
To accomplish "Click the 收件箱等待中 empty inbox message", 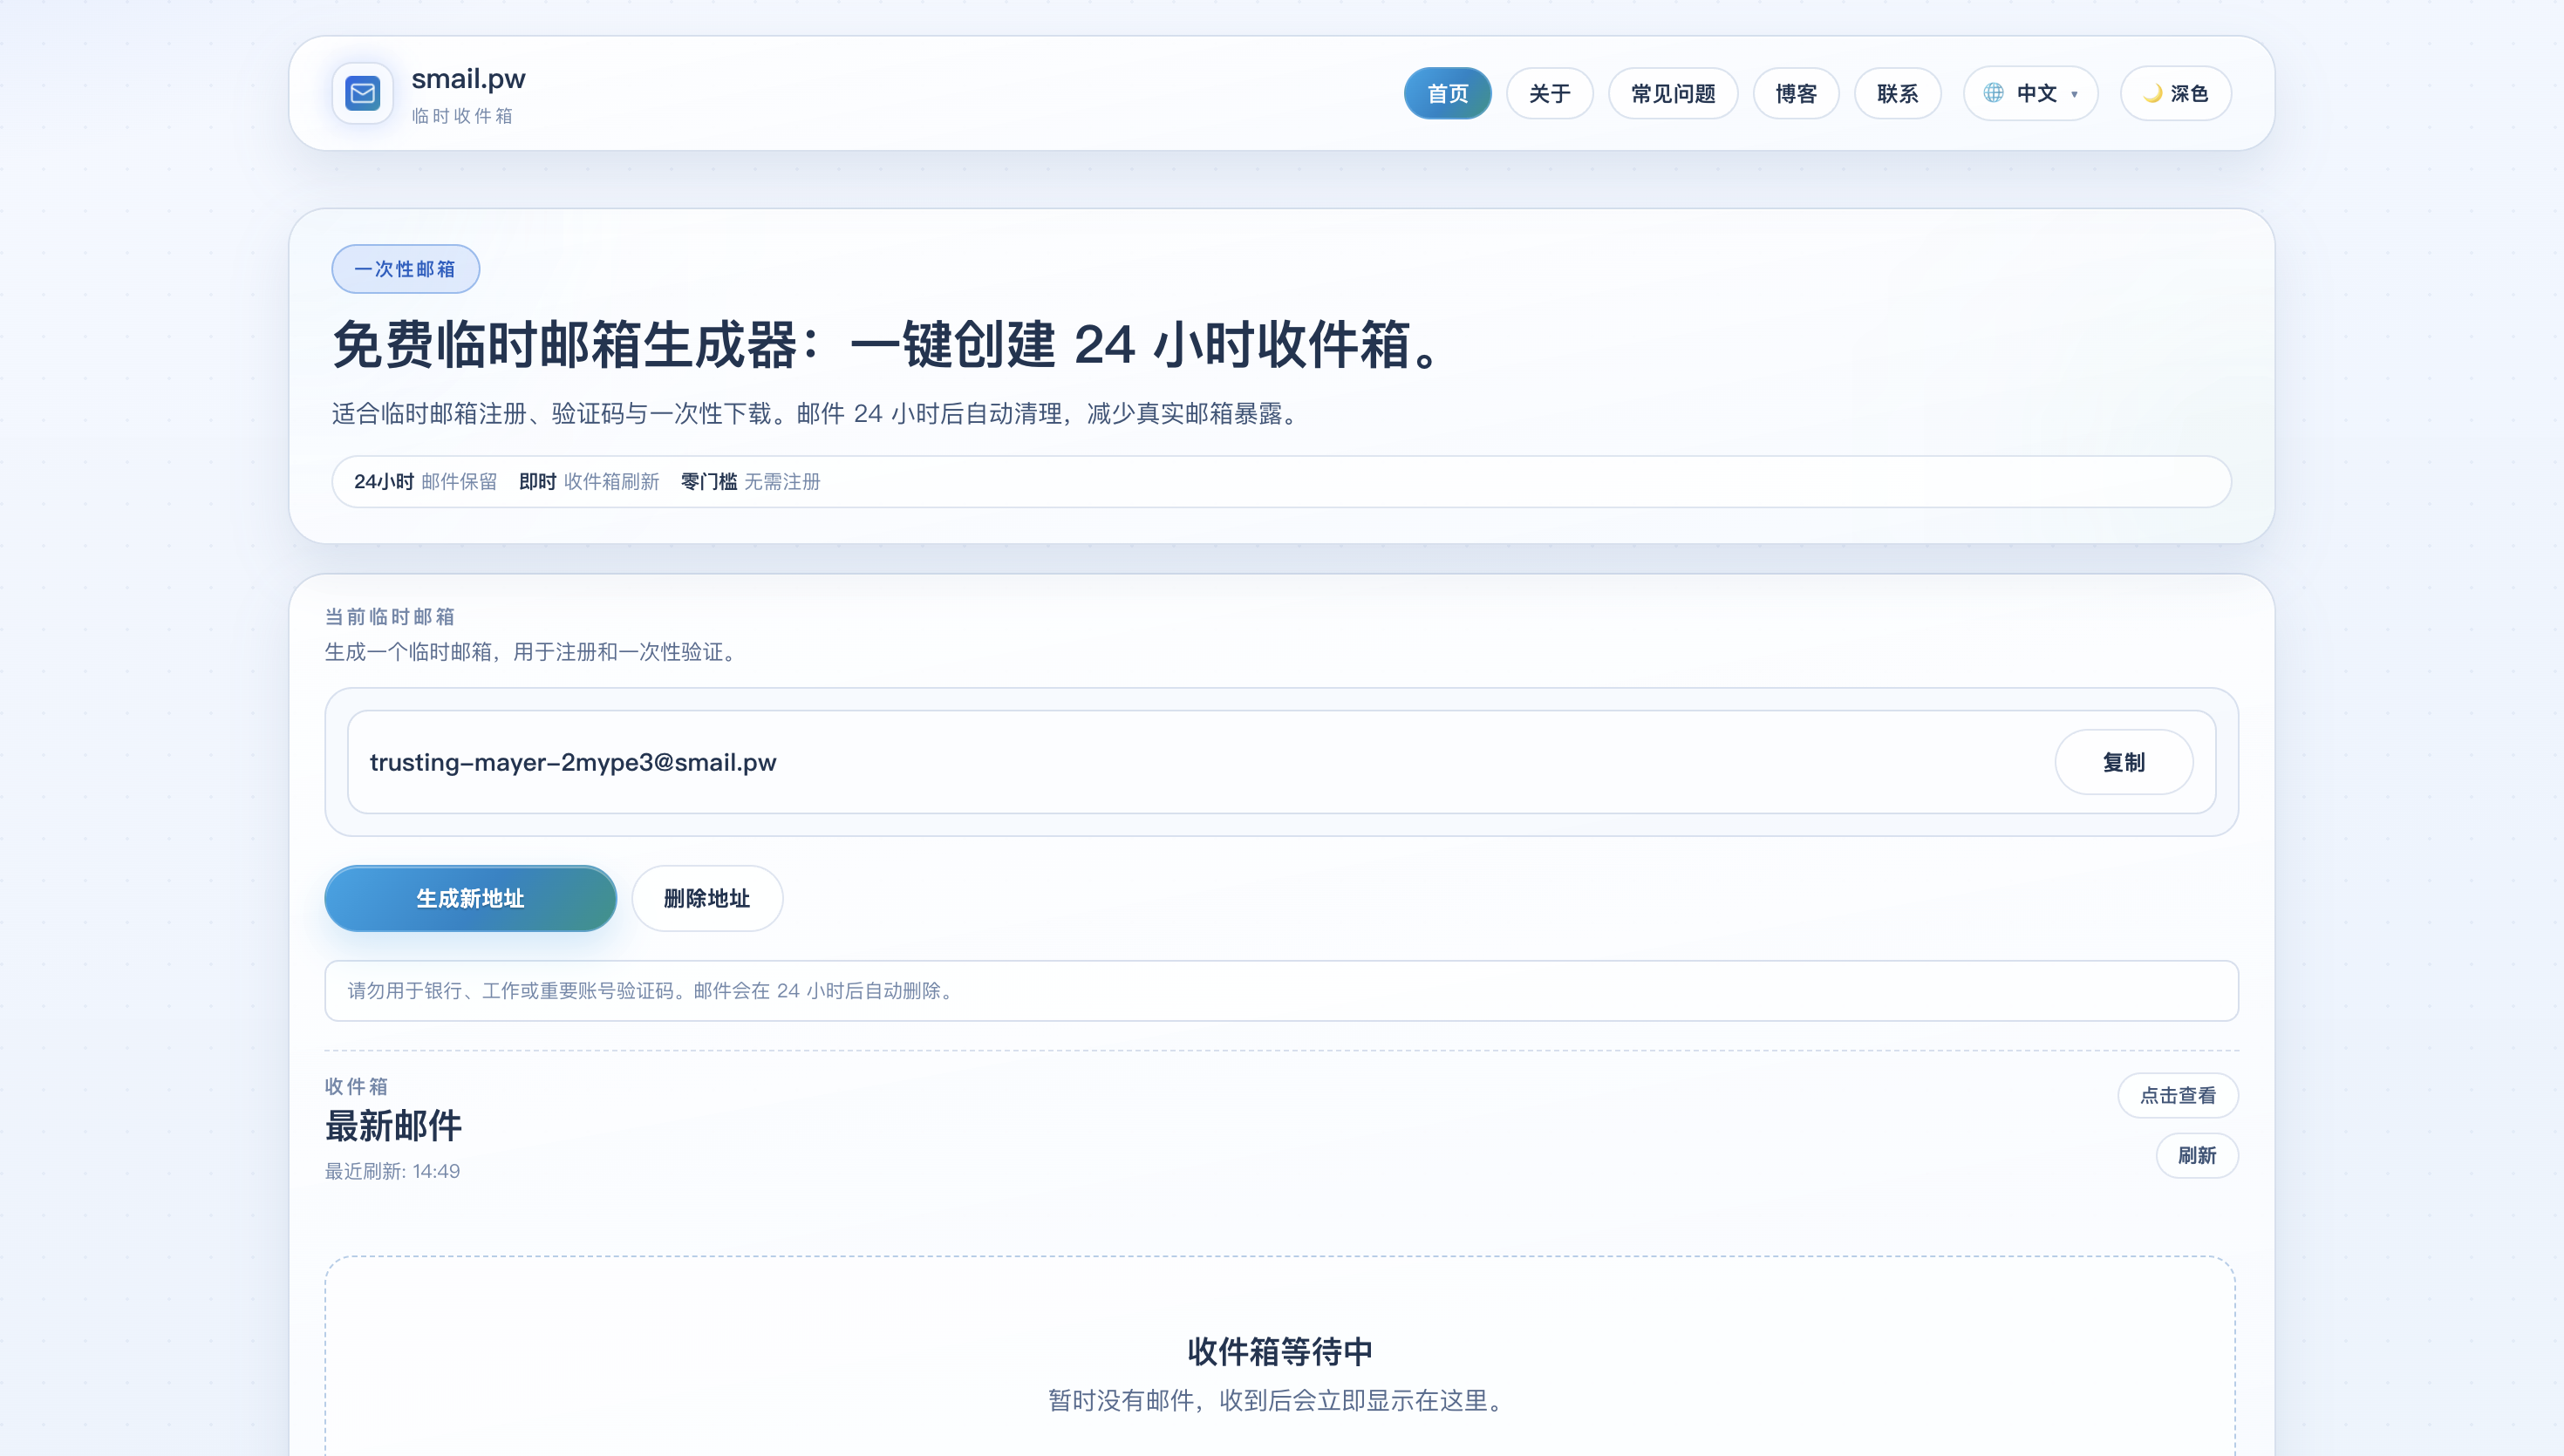I will point(1279,1351).
